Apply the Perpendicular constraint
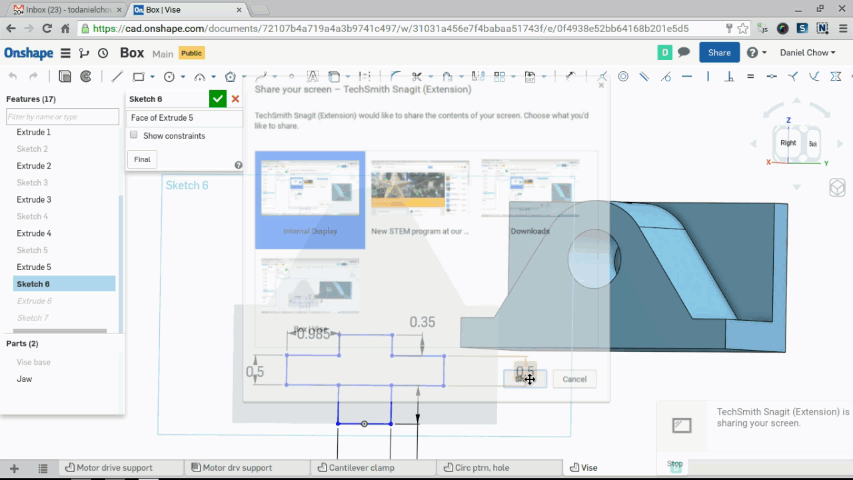Screen dimensions: 853x480 [730, 77]
